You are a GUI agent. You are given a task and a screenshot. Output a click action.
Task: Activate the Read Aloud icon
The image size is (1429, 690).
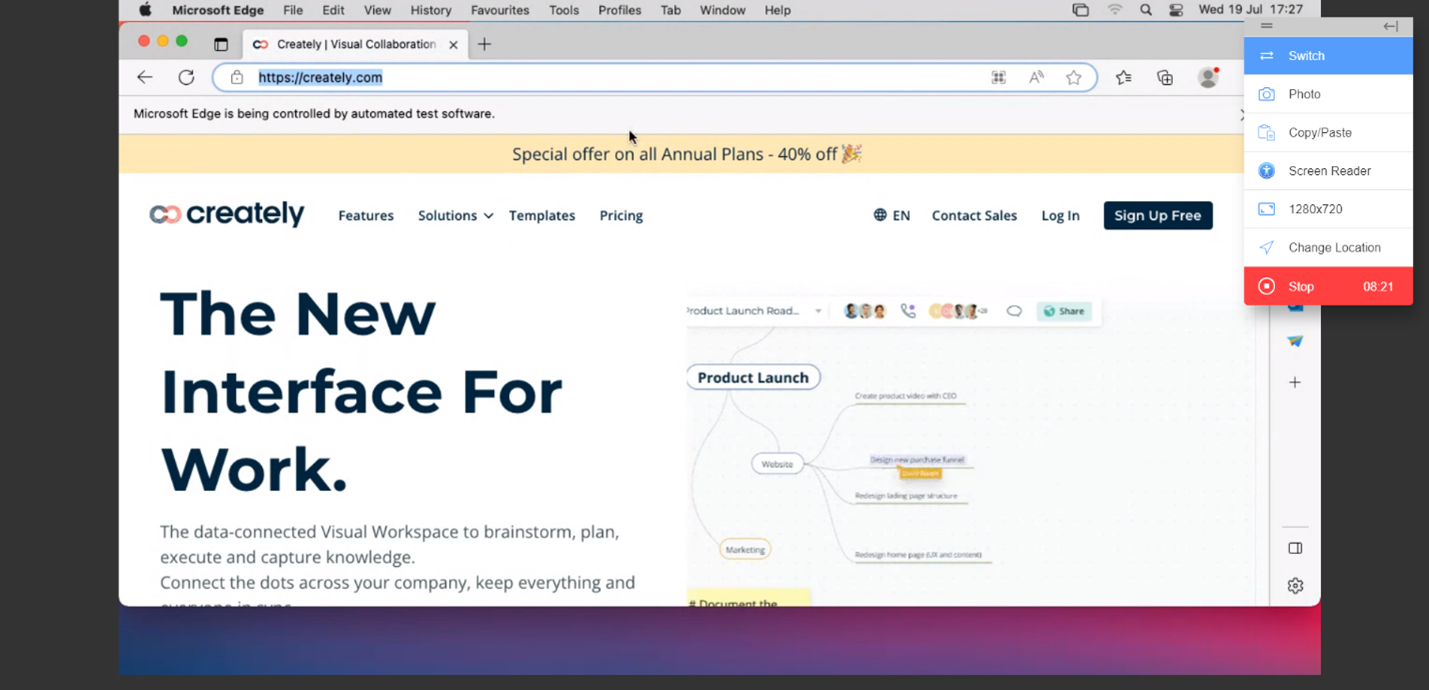(x=1036, y=77)
